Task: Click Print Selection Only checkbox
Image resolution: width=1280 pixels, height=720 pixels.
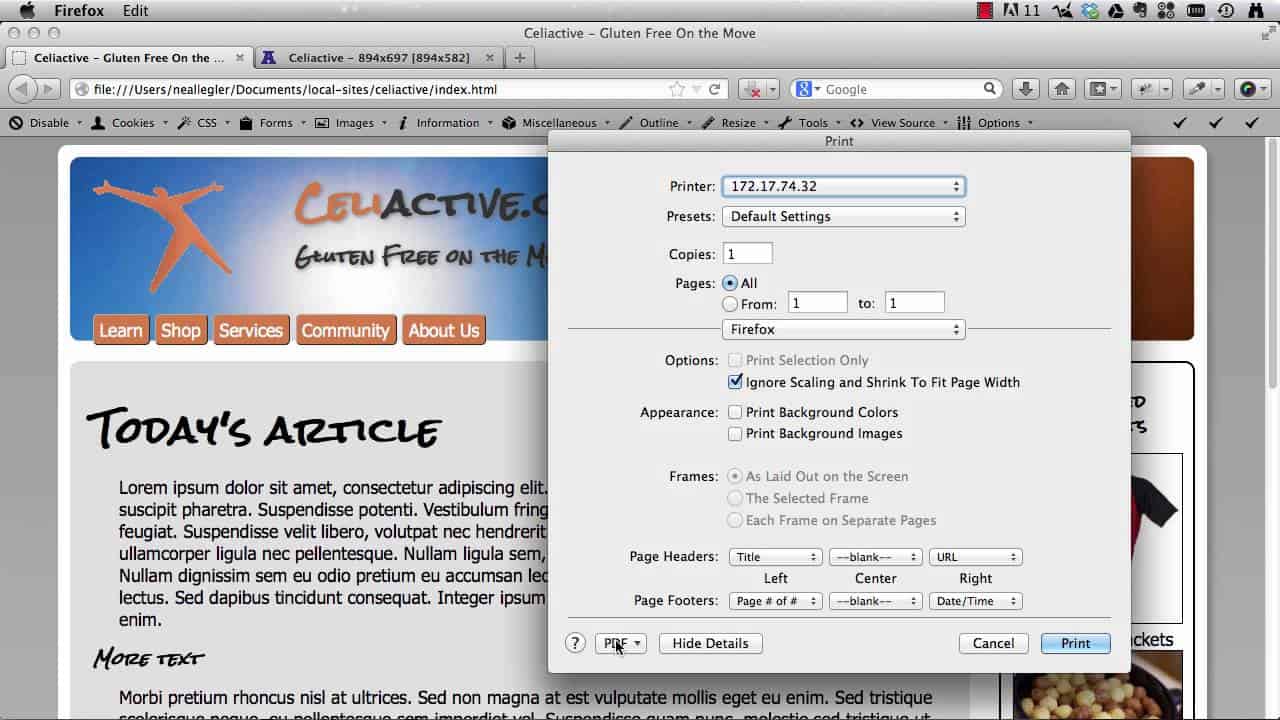Action: coord(735,360)
